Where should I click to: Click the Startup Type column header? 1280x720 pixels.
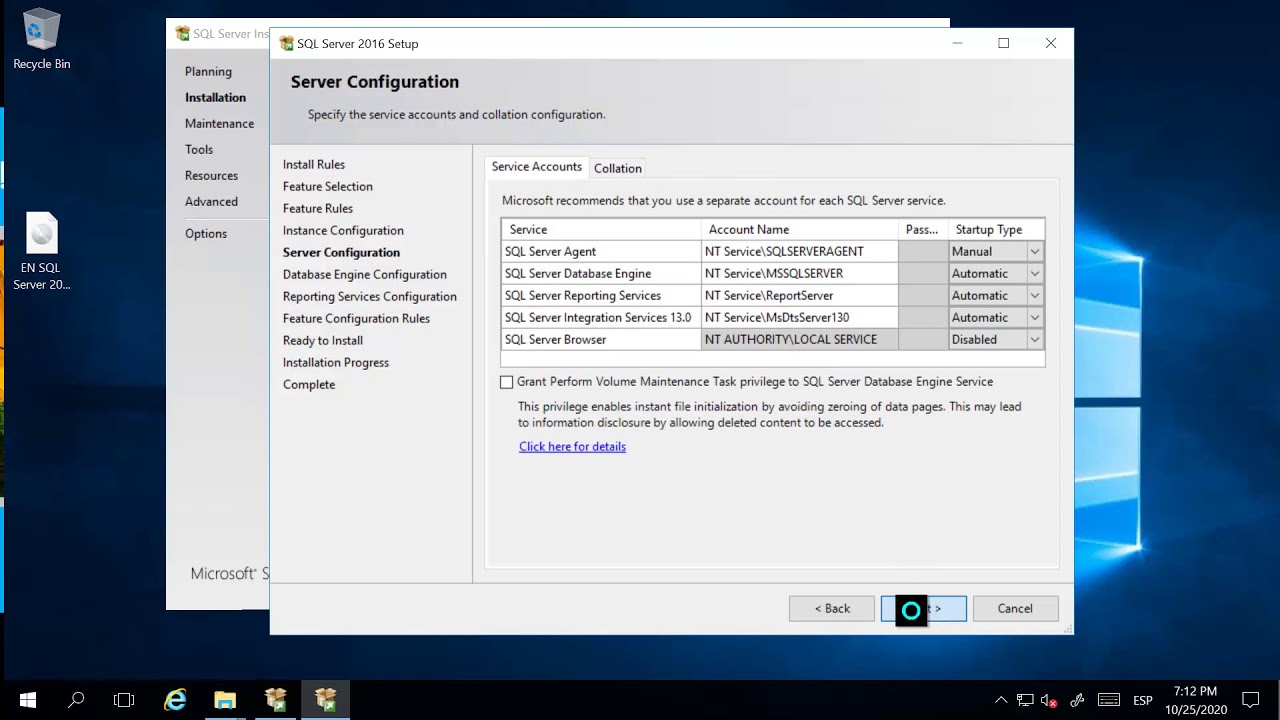(996, 230)
